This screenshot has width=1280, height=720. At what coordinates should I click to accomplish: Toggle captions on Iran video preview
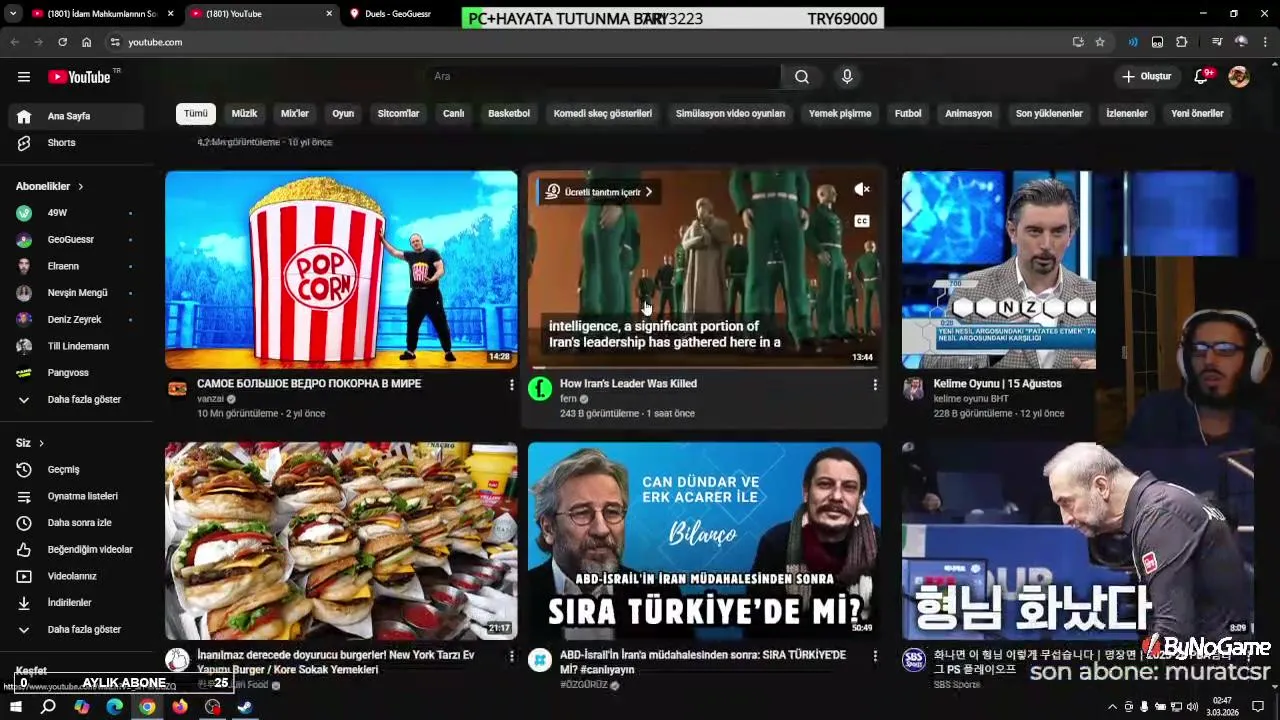coord(862,221)
